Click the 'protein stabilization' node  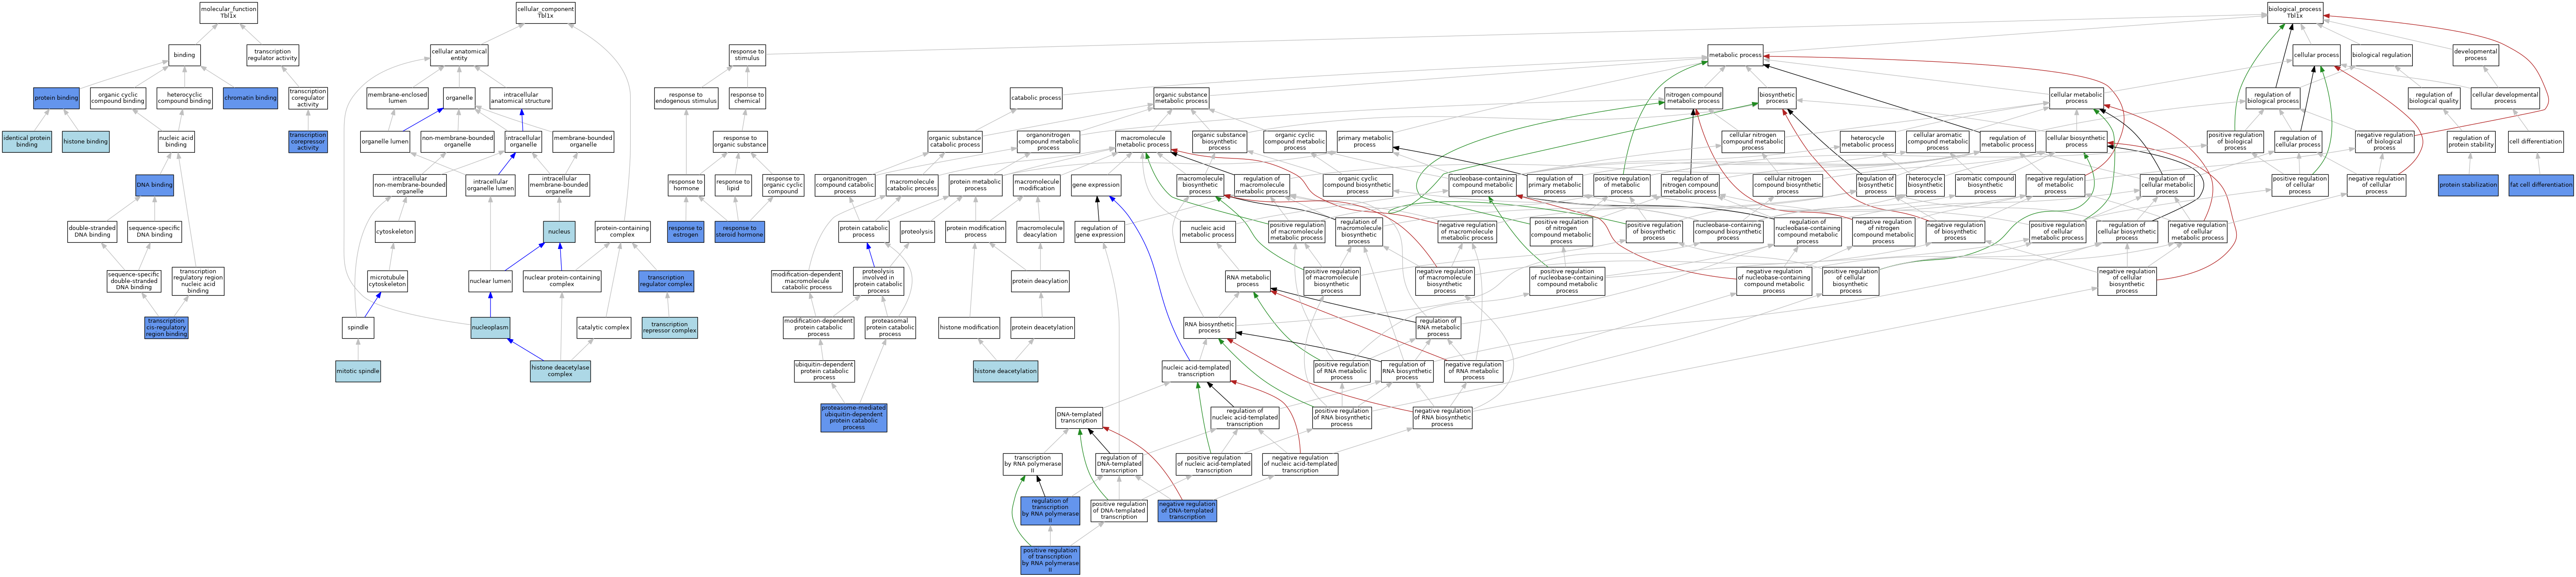2468,185
